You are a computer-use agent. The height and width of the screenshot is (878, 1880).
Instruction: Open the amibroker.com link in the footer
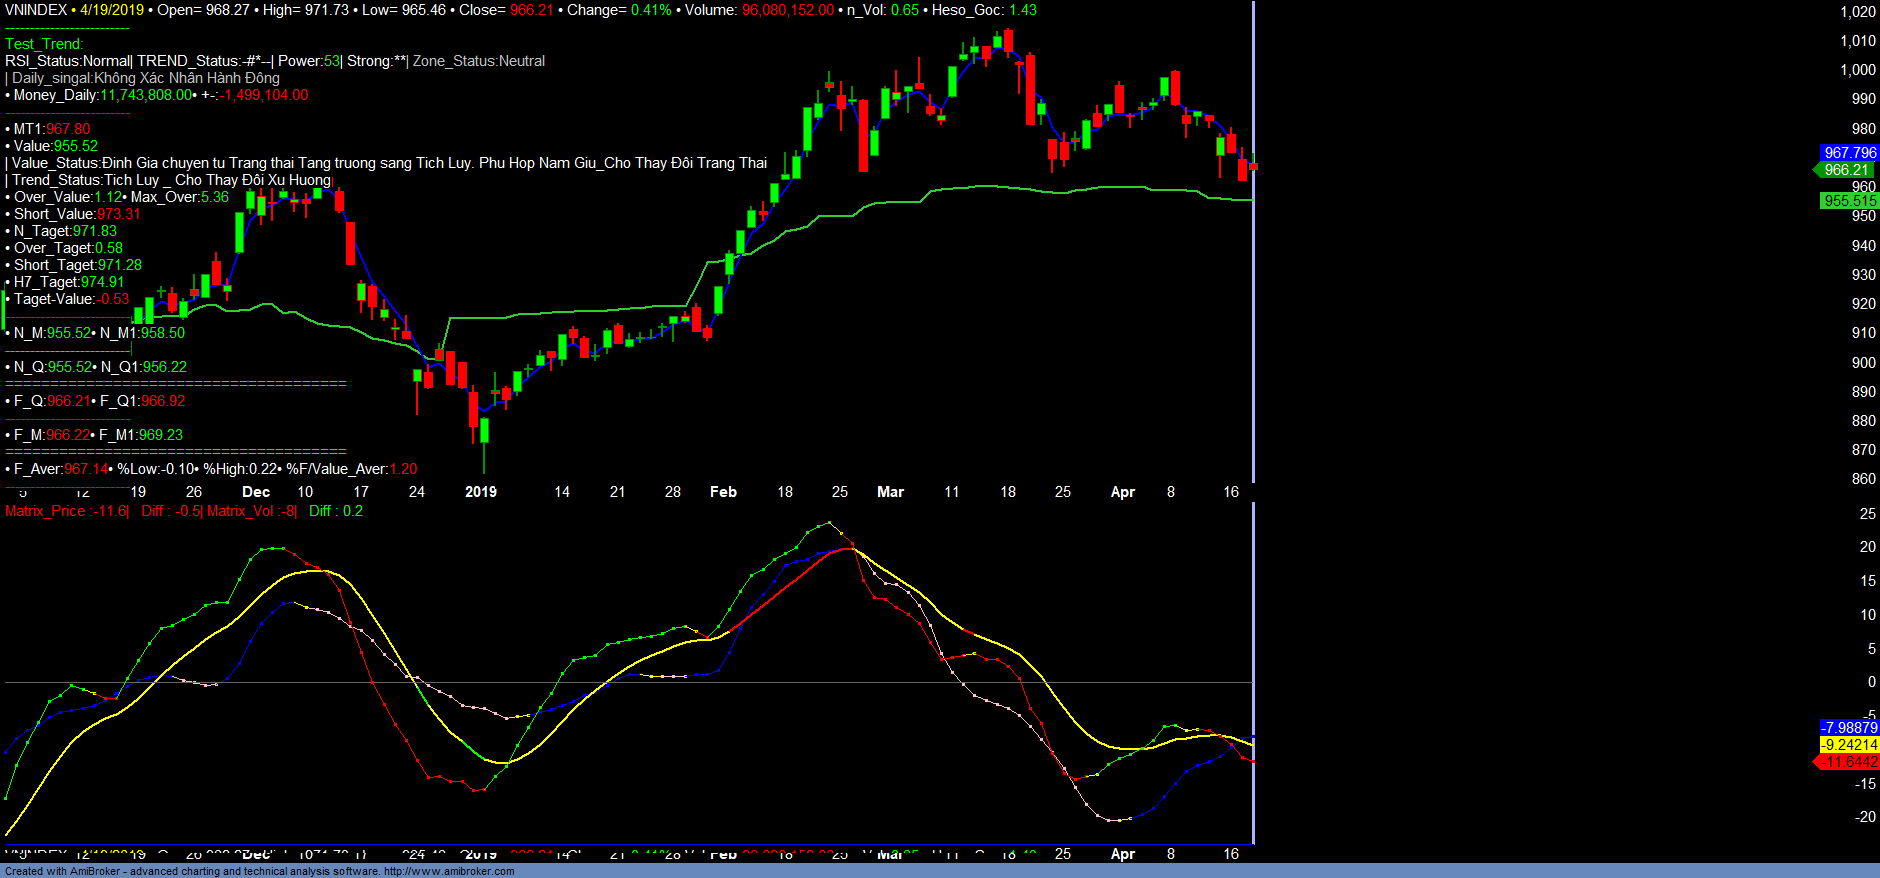coord(449,871)
